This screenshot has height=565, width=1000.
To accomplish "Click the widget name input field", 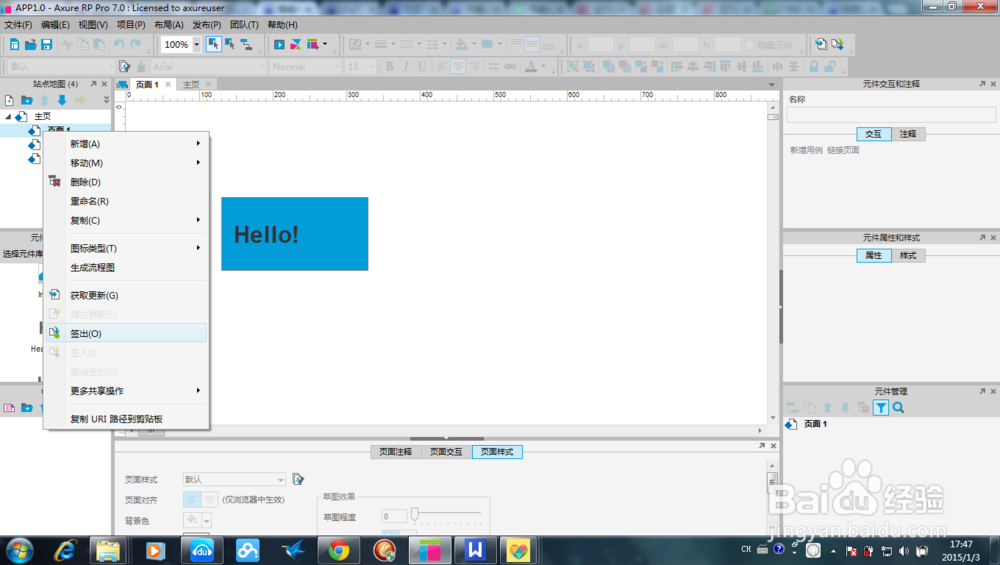I will point(891,114).
